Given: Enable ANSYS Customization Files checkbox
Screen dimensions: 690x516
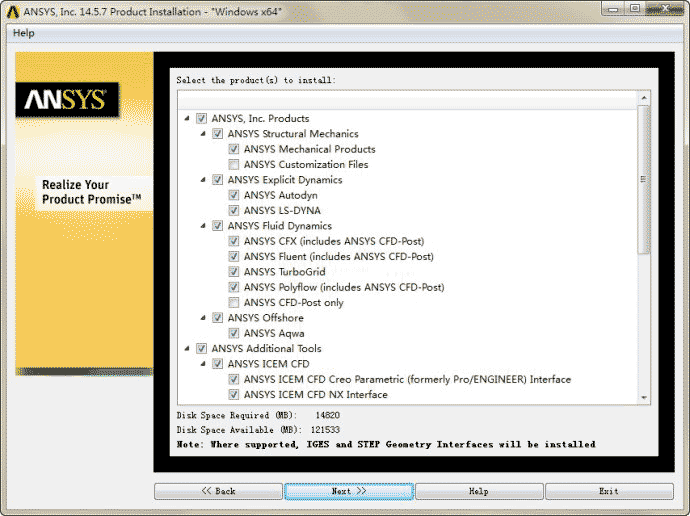Looking at the screenshot, I should [x=234, y=165].
